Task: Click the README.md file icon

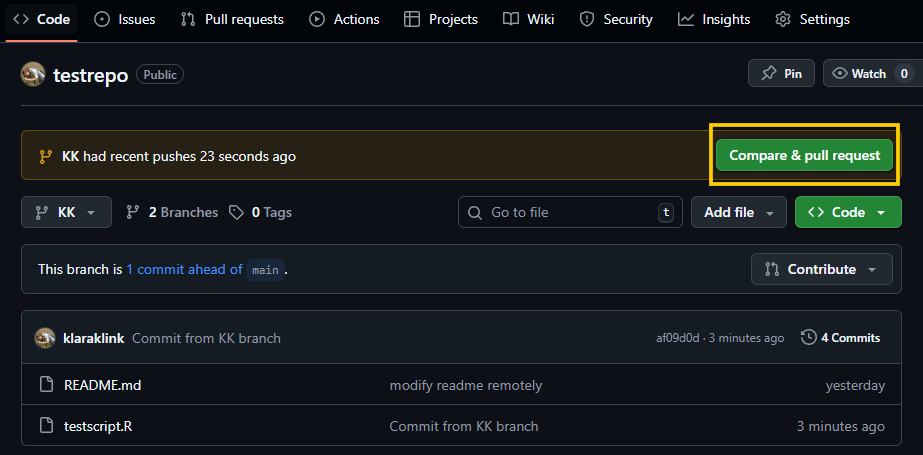Action: 46,385
